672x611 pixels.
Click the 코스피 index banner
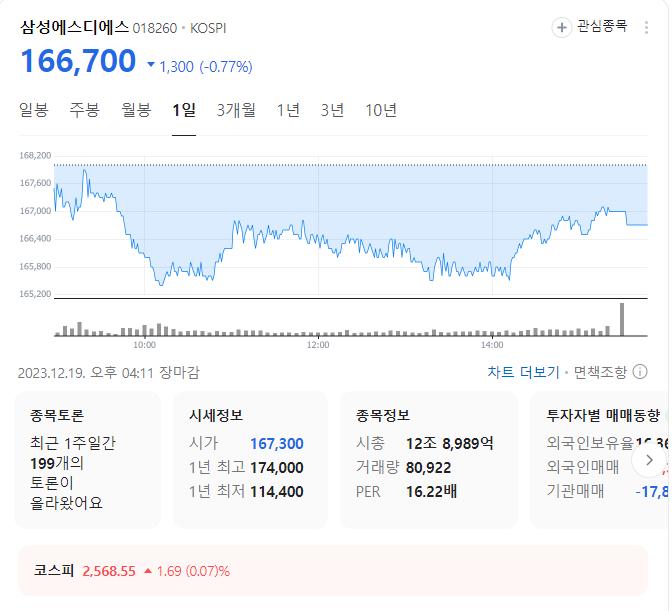point(333,571)
